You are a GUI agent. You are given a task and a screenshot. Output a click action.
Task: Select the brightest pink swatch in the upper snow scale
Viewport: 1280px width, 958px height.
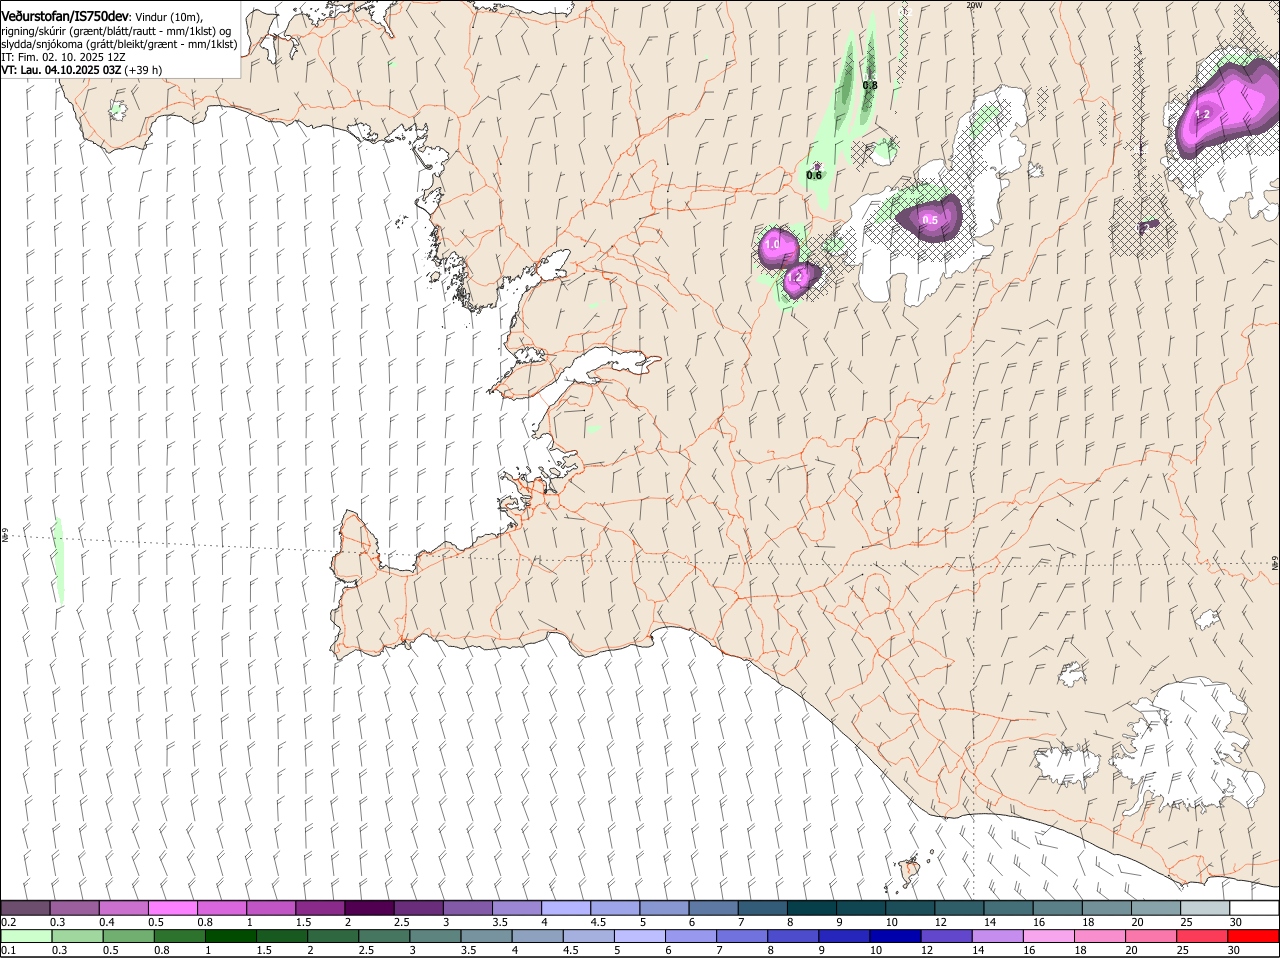(x=174, y=908)
